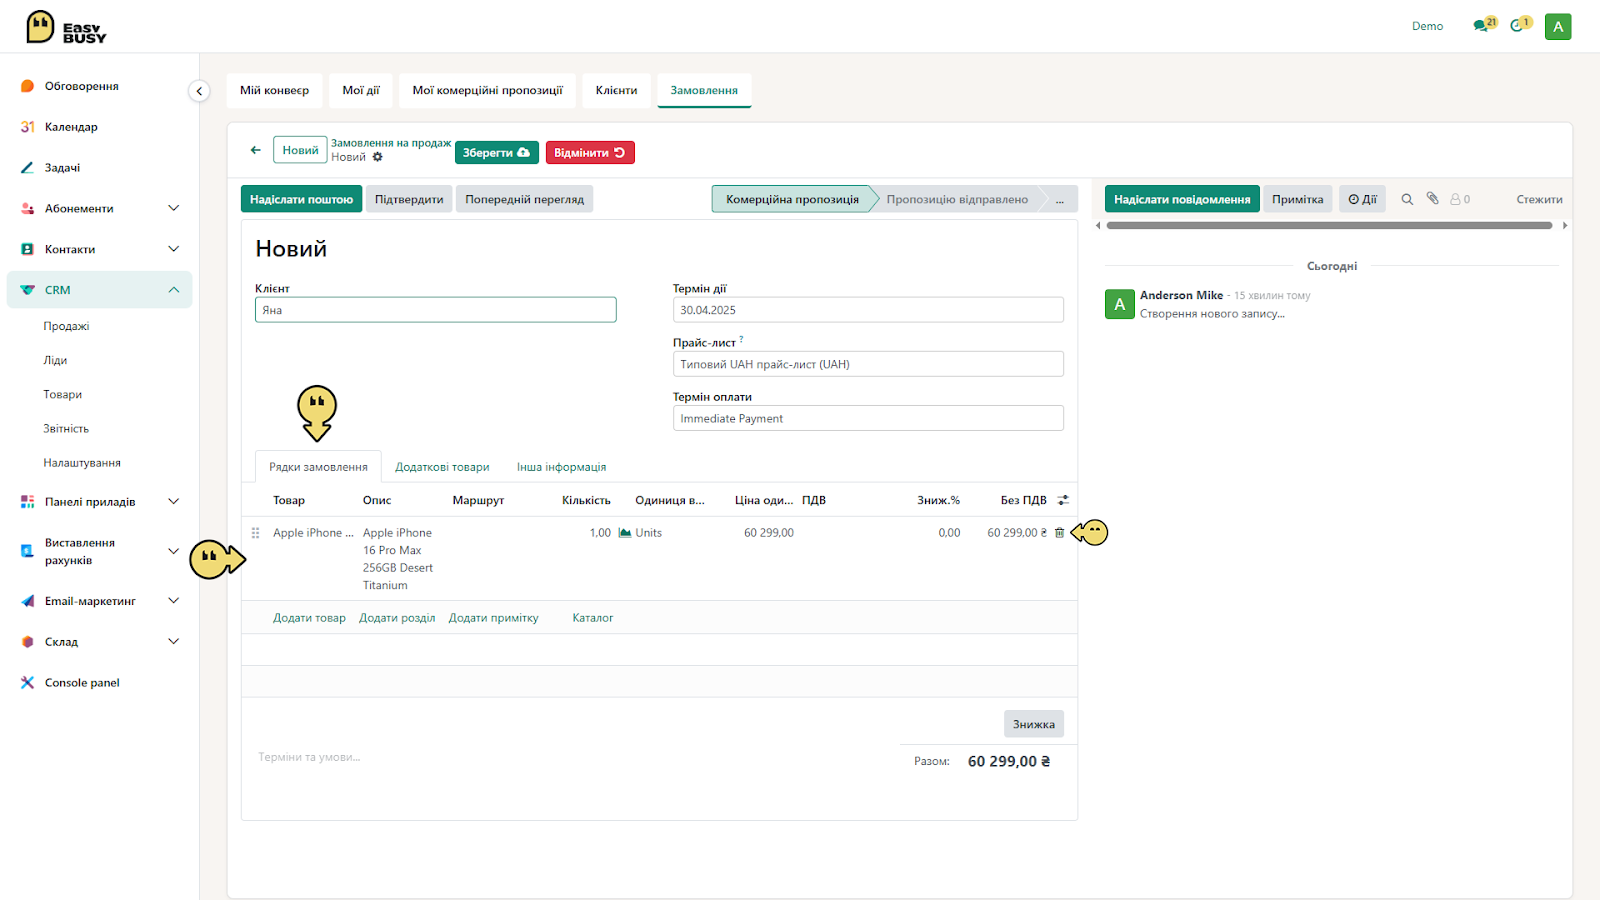Click Додати товар link
This screenshot has width=1600, height=900.
(x=309, y=618)
